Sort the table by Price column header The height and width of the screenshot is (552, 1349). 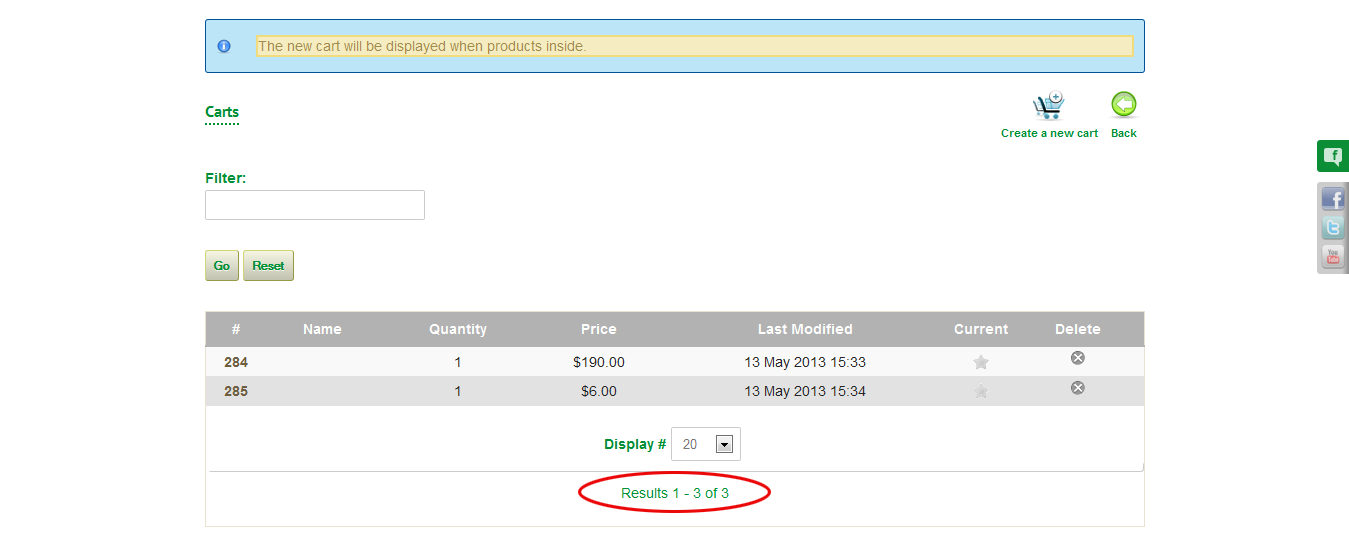[x=599, y=329]
